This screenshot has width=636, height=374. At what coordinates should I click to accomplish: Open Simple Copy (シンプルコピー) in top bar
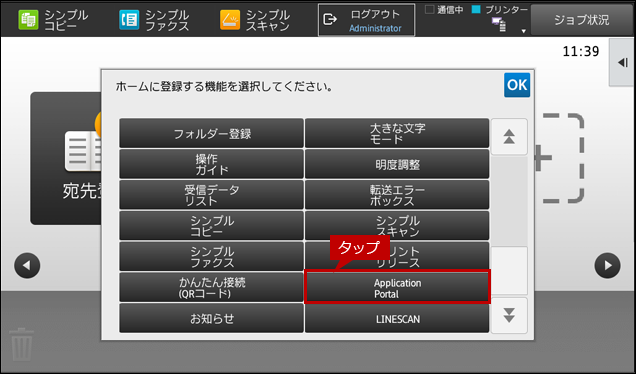click(53, 20)
